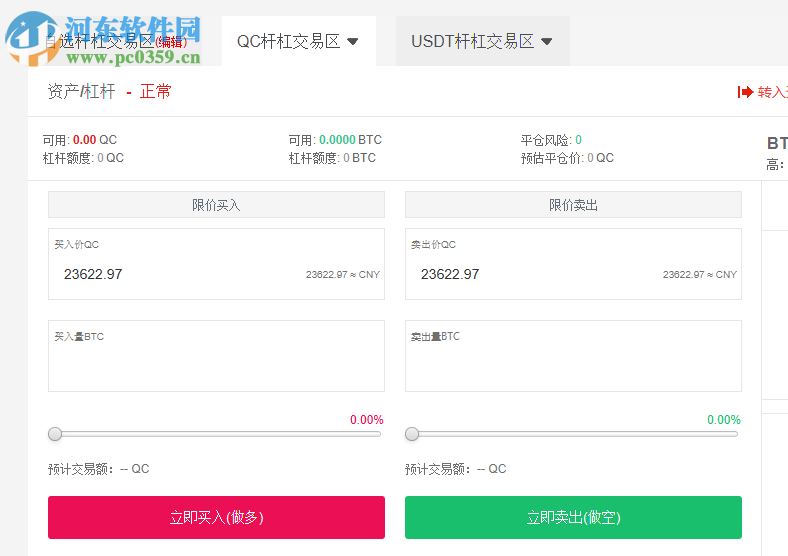Focus the 买入价QC price field
This screenshot has height=556, width=788.
pos(180,274)
